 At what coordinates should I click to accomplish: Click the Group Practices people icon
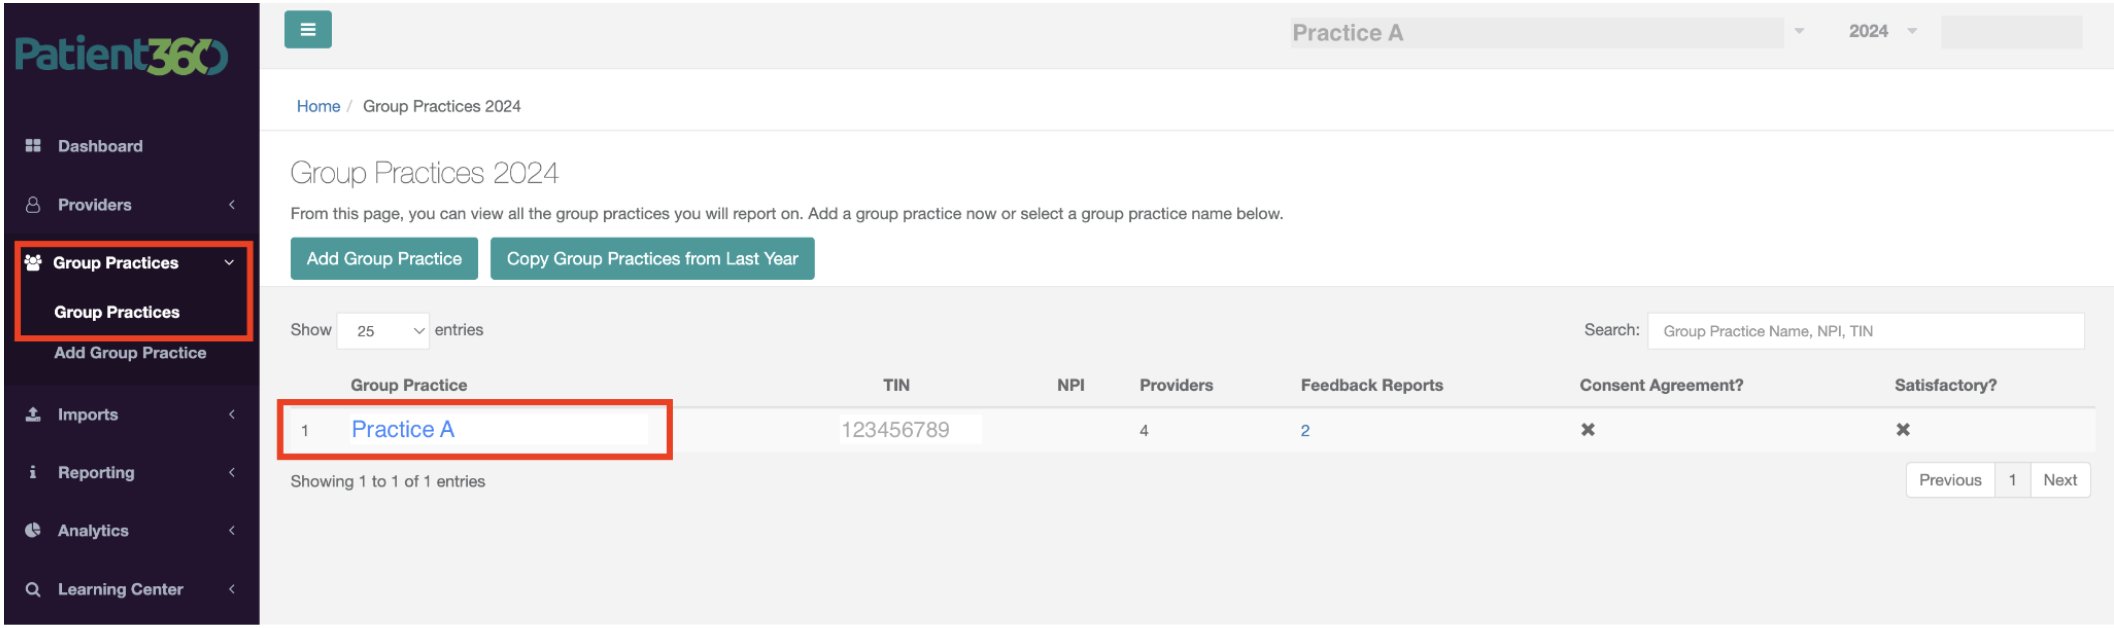[x=33, y=262]
